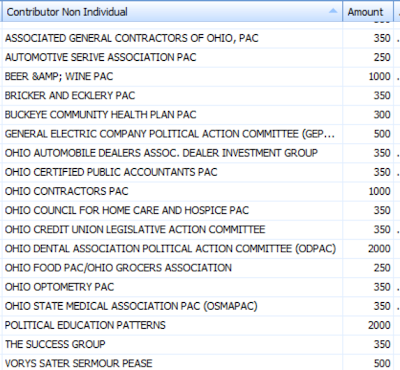
Task: Click amount 350 for OHIO STATE MEDICAL ASSOCIATION PAC
Action: (x=382, y=306)
